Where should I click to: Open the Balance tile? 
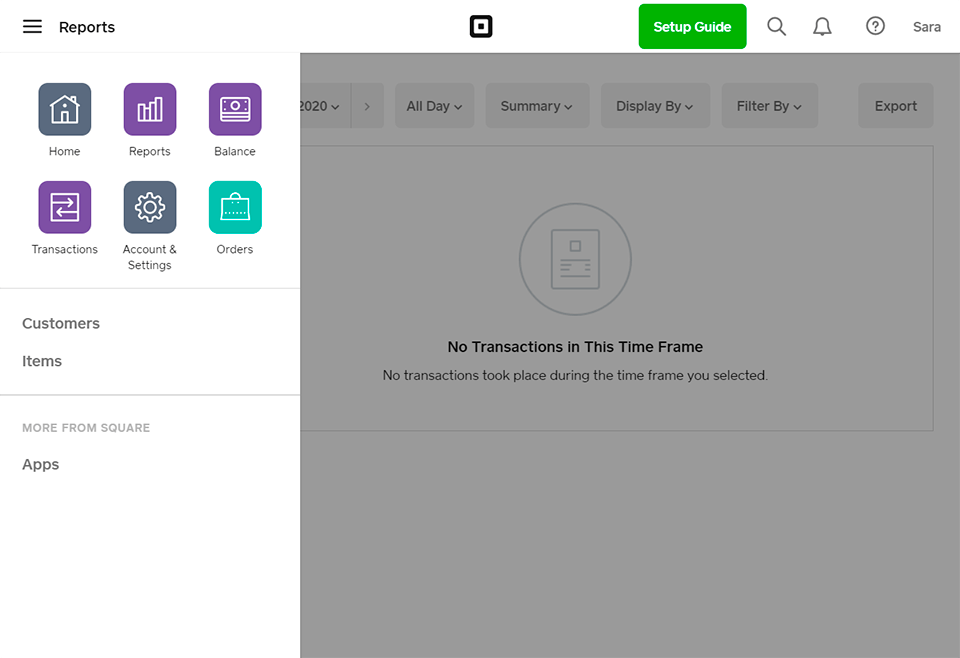pos(234,109)
